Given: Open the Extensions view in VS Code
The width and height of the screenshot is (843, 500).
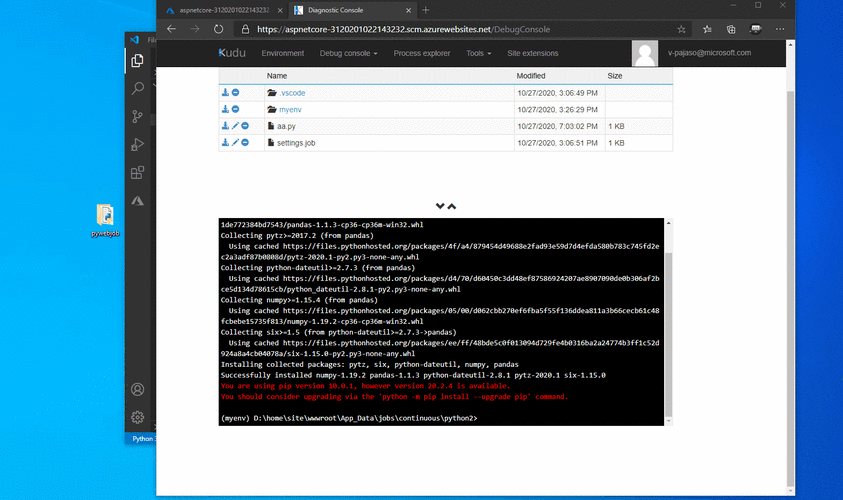Looking at the screenshot, I should 138,173.
